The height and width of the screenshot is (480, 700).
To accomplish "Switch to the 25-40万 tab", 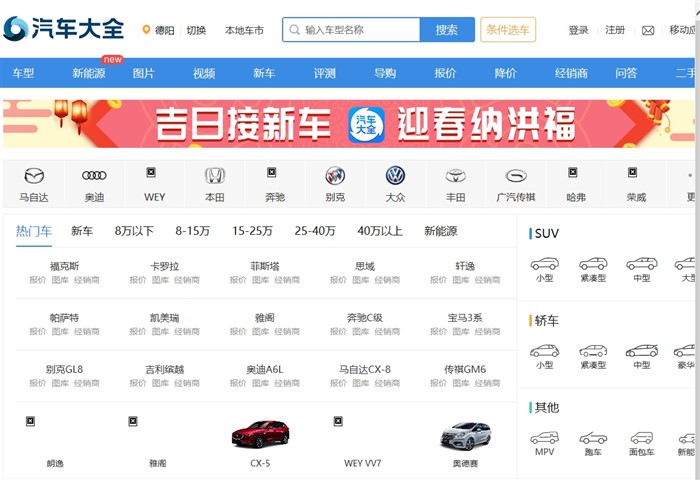I will (x=315, y=231).
